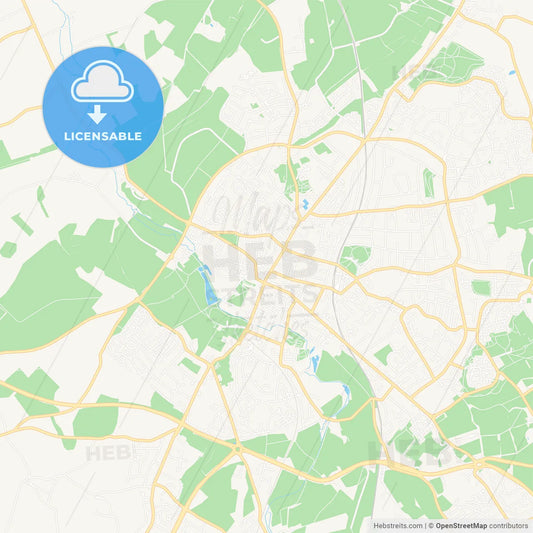Image resolution: width=533 pixels, height=533 pixels.
Task: Click the small green square park at far east
Action: (481, 288)
